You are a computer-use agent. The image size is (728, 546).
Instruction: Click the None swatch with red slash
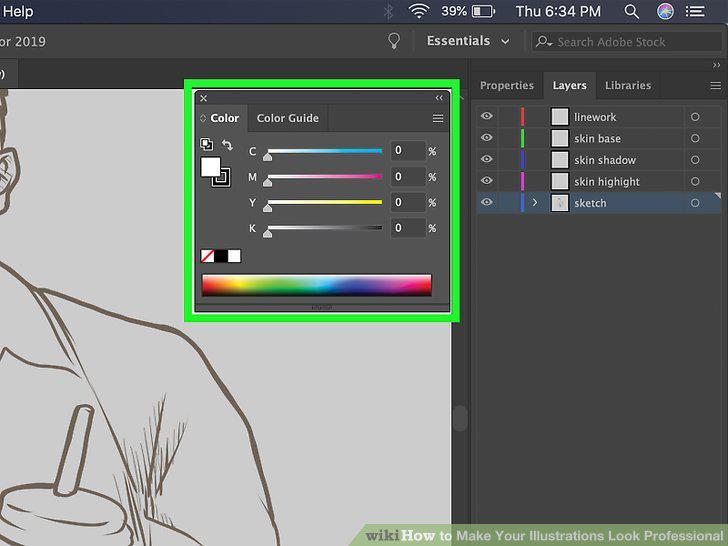pyautogui.click(x=207, y=256)
